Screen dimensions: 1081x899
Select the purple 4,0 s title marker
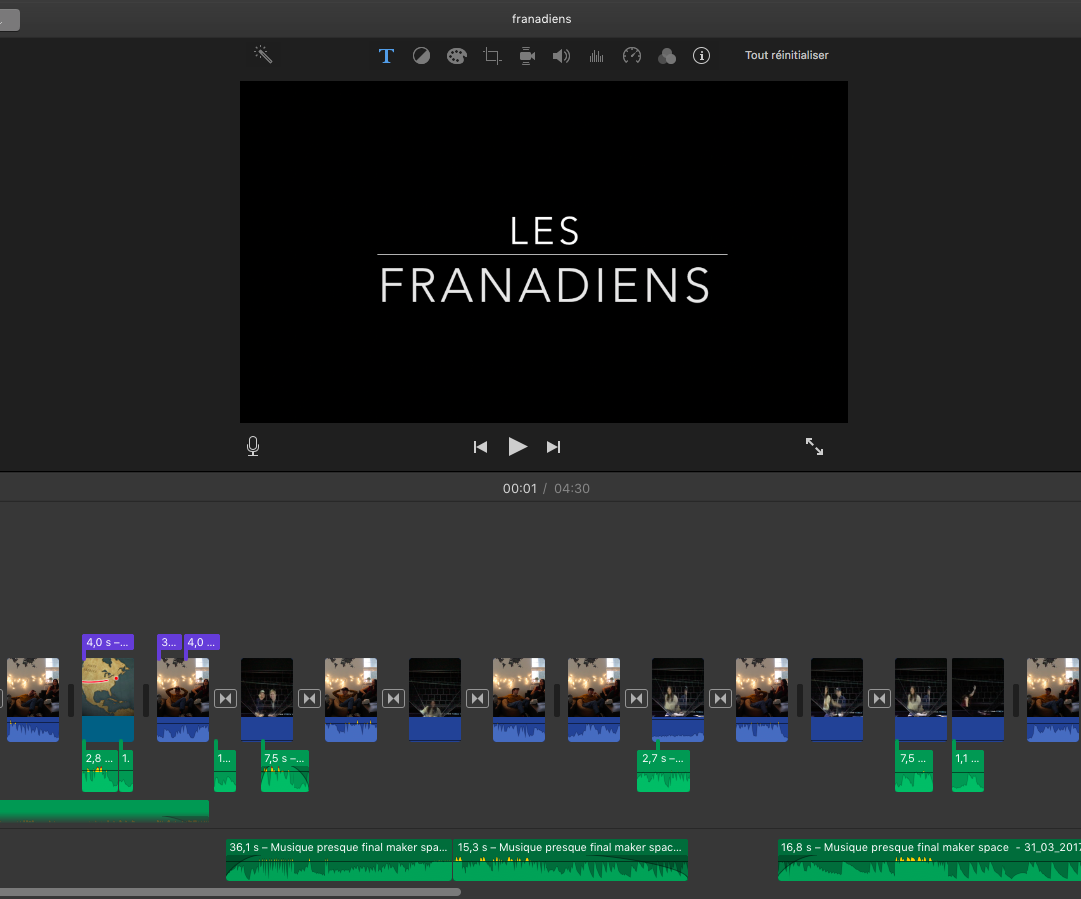[x=108, y=642]
